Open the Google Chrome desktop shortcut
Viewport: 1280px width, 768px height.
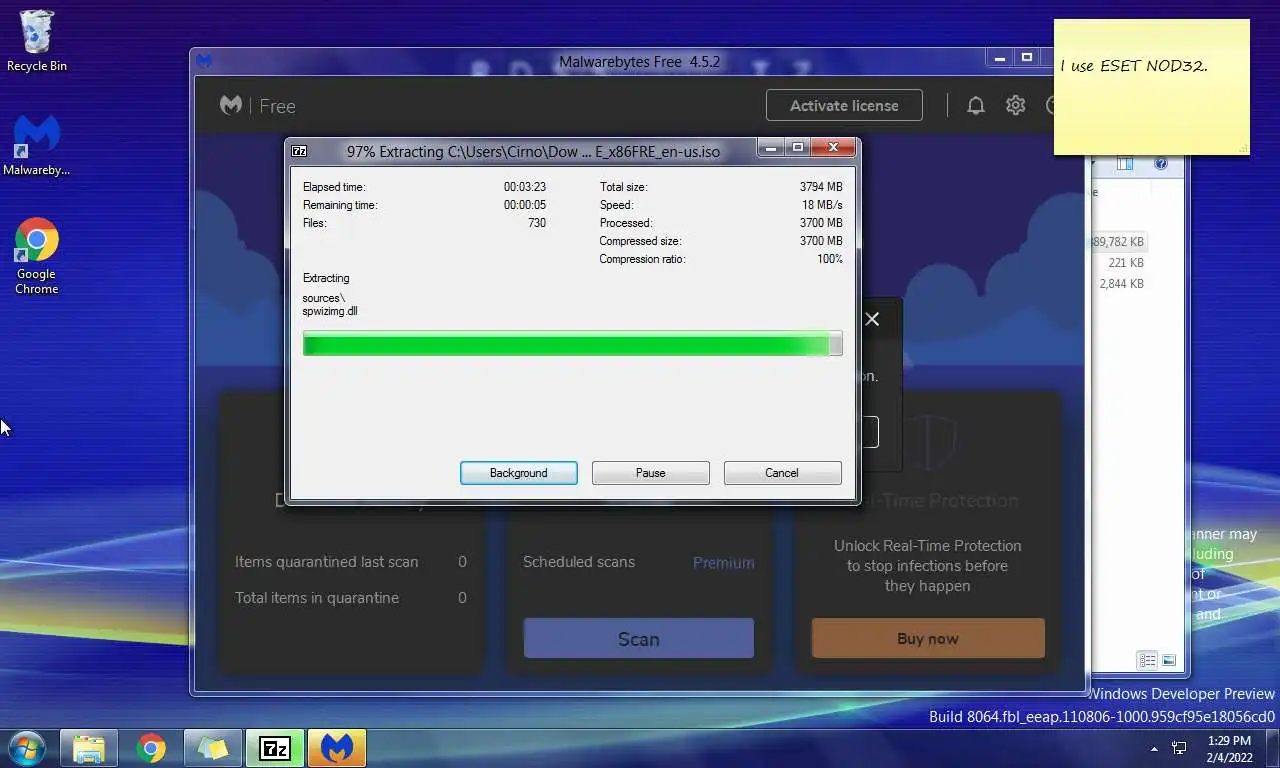point(36,256)
